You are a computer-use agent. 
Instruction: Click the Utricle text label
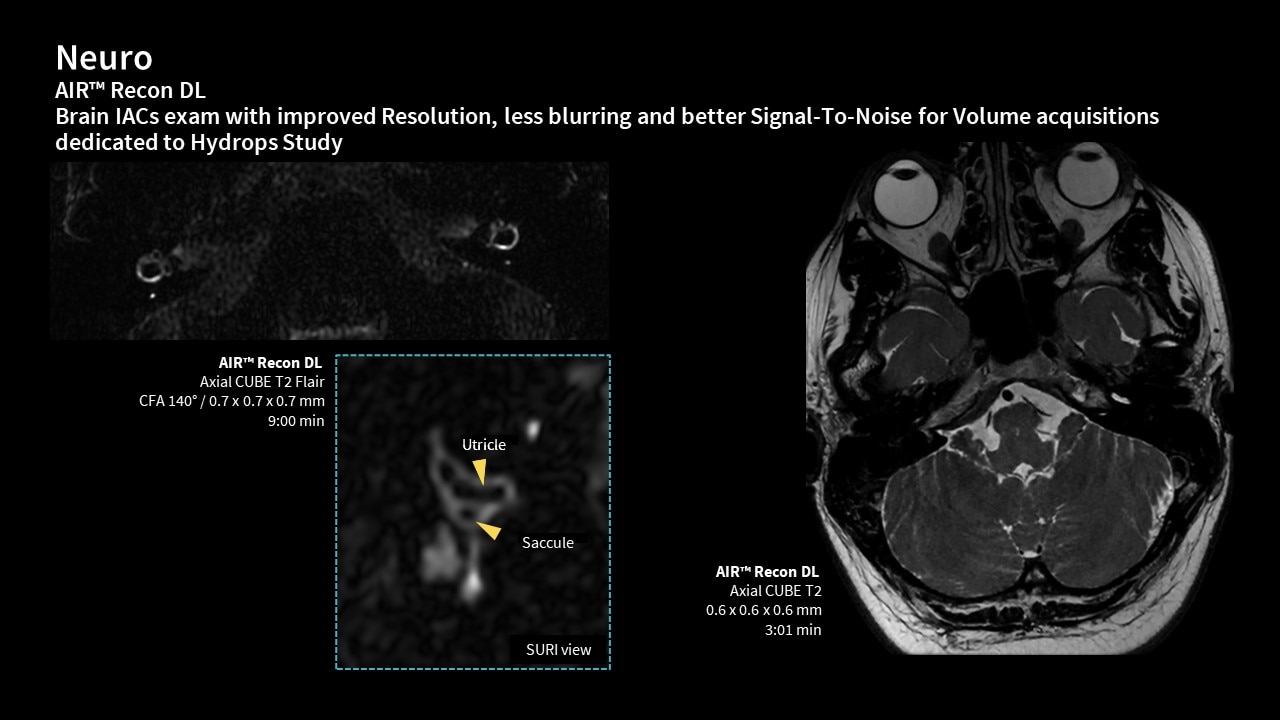(x=483, y=444)
